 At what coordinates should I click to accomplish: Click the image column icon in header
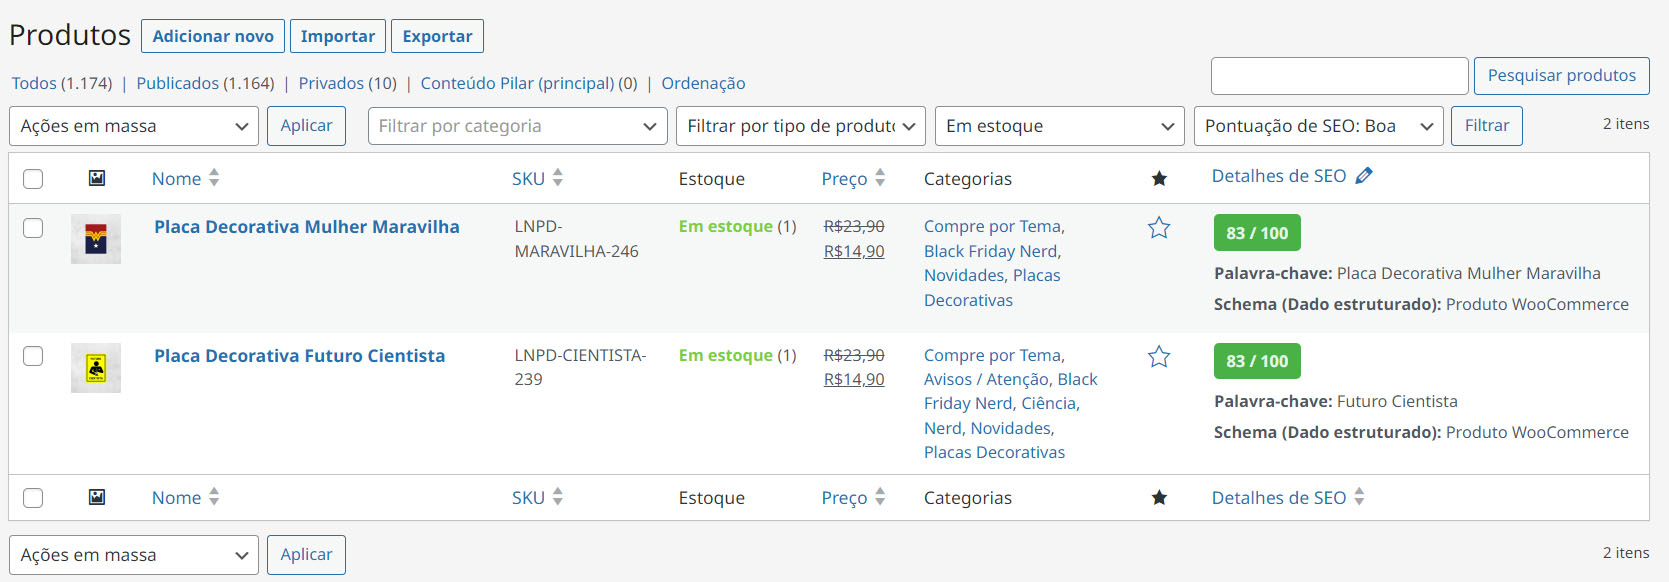(x=97, y=178)
